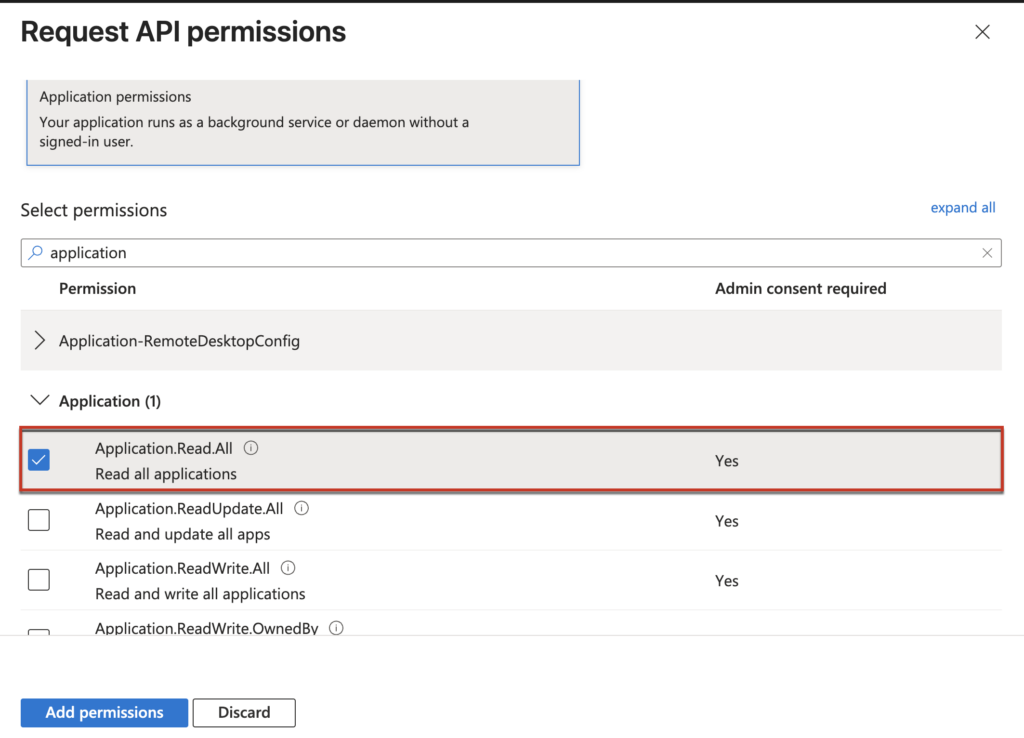Tick the Application.ReadWrite.OwnedBy checkbox

pos(39,633)
